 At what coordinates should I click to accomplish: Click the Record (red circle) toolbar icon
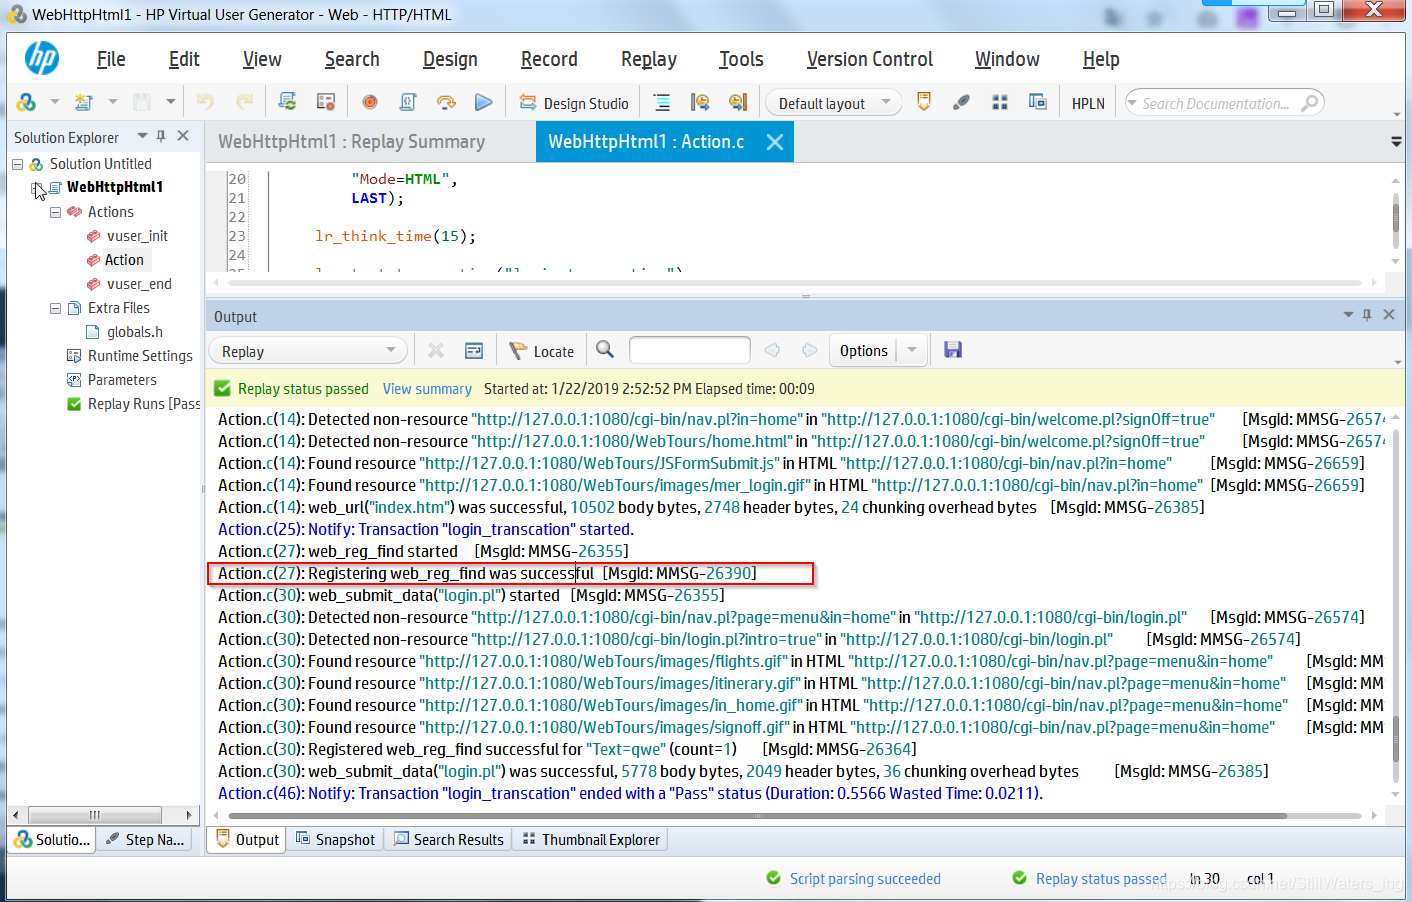pos(370,102)
